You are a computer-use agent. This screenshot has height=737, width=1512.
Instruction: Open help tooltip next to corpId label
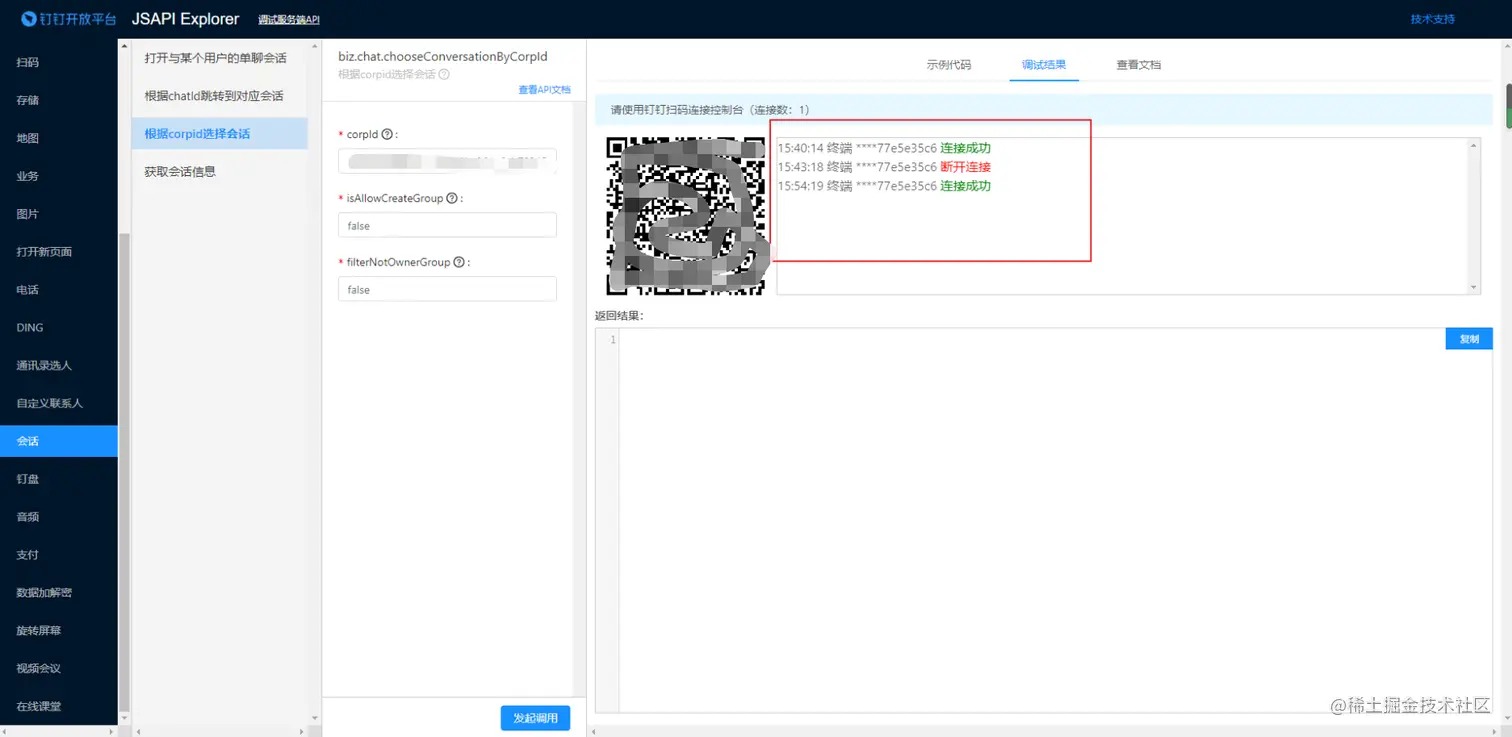pyautogui.click(x=387, y=134)
